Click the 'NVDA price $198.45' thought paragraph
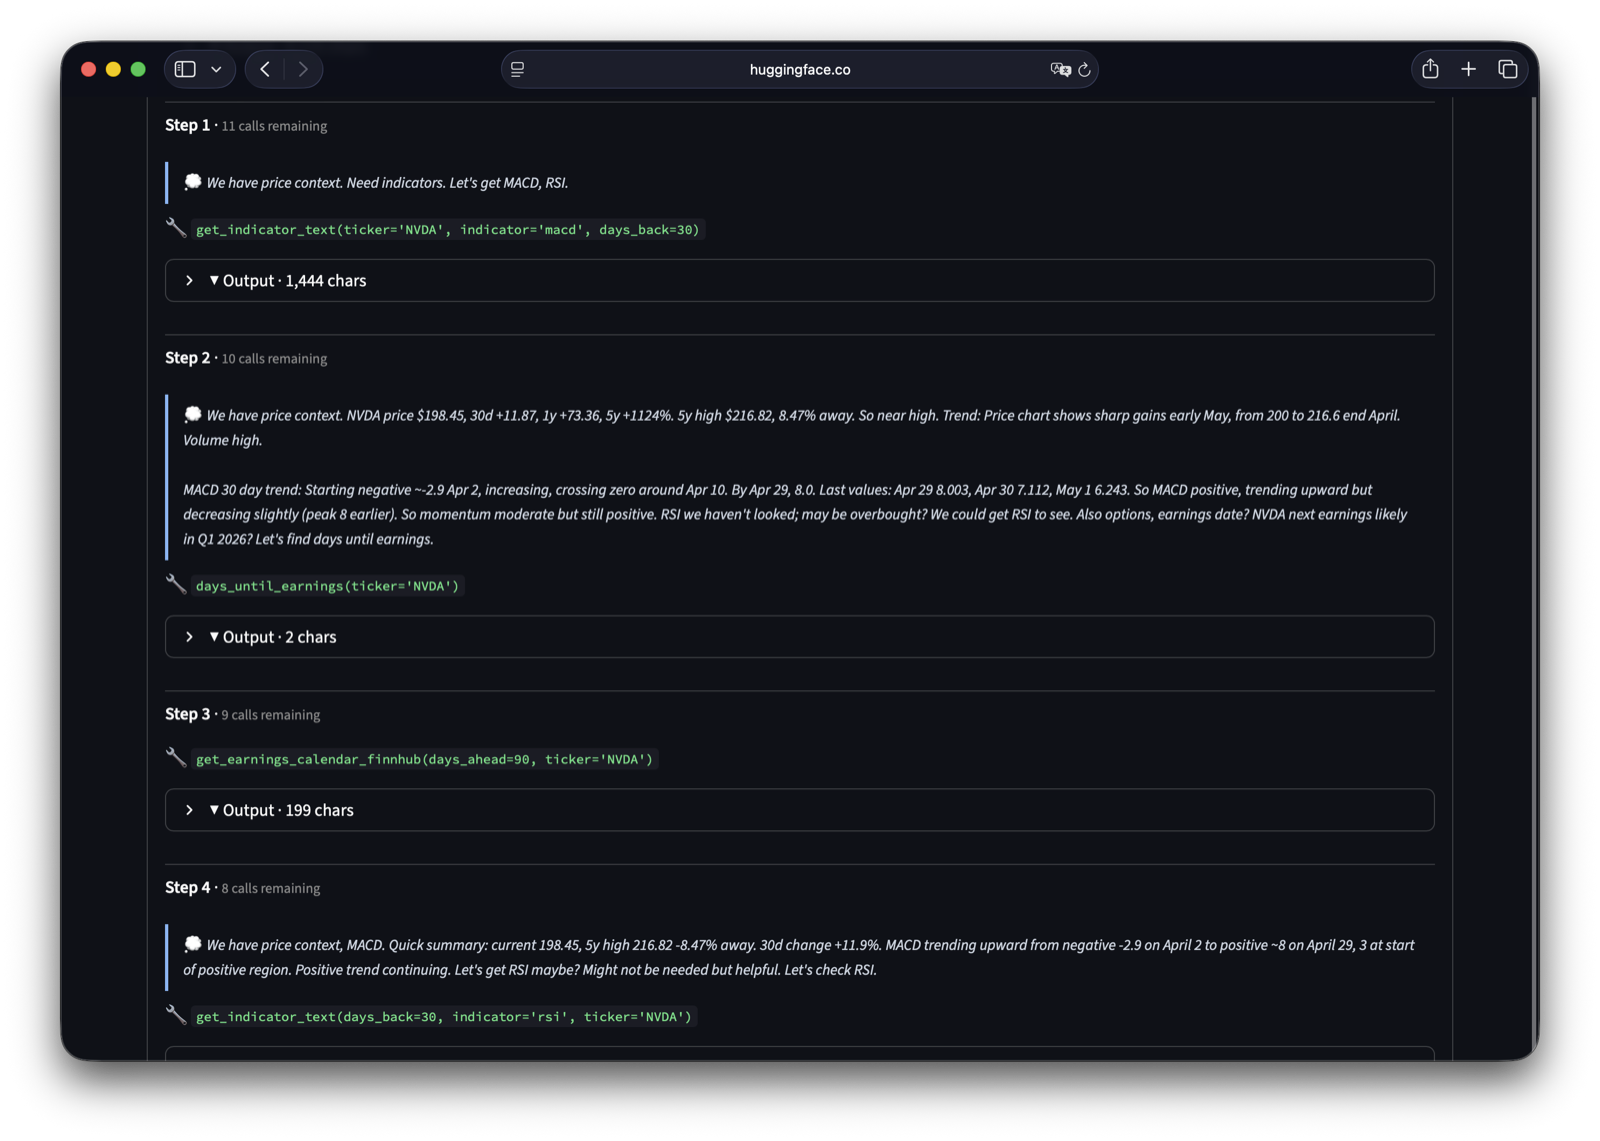 point(792,428)
